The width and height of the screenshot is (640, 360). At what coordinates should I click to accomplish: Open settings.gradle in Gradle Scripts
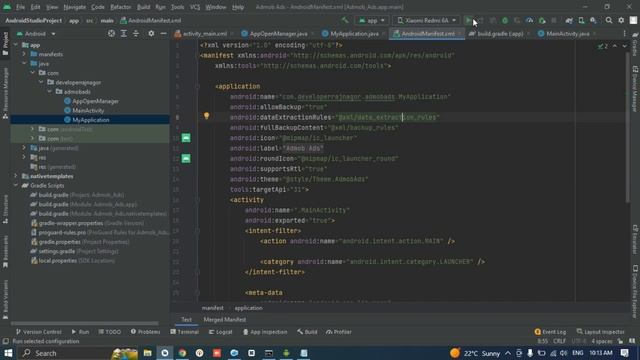(74, 251)
